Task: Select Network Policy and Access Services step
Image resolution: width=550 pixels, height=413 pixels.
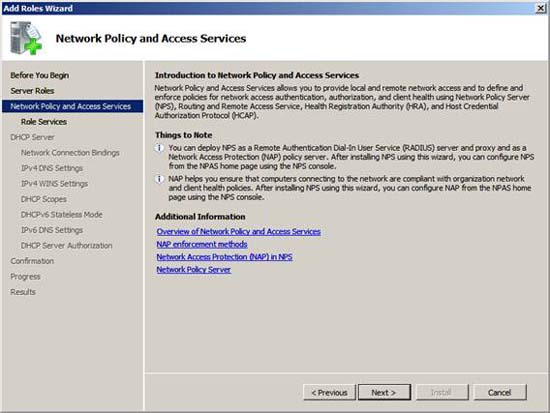Action: pyautogui.click(x=73, y=106)
